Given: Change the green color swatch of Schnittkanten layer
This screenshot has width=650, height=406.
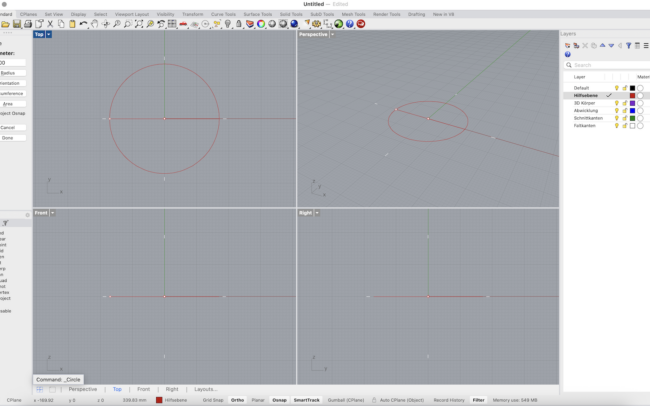Looking at the screenshot, I should pyautogui.click(x=632, y=118).
